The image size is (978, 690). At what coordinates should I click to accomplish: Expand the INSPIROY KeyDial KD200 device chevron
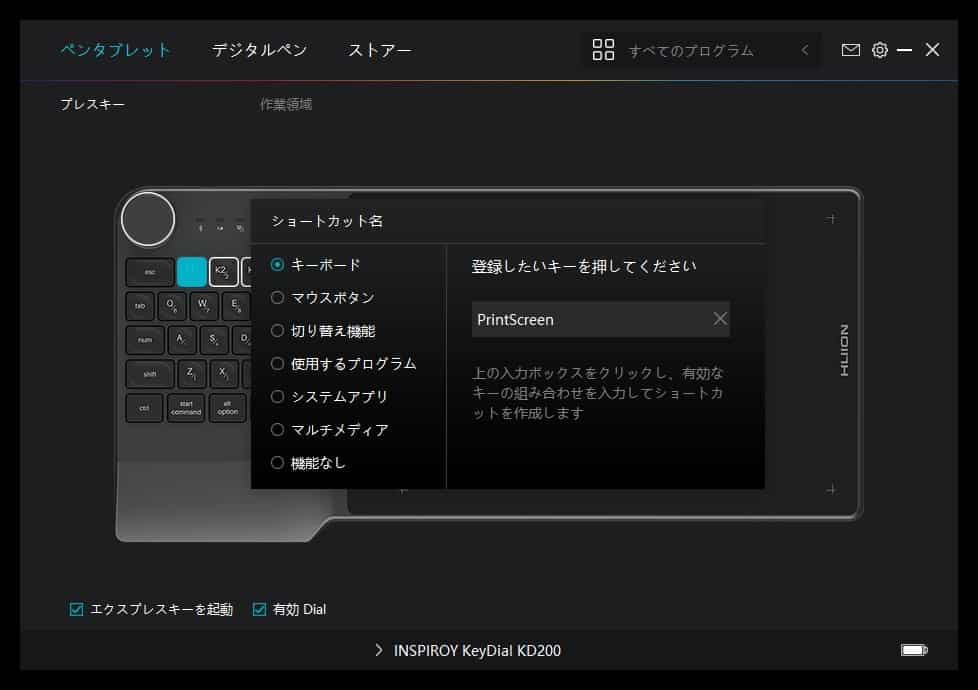(x=379, y=650)
